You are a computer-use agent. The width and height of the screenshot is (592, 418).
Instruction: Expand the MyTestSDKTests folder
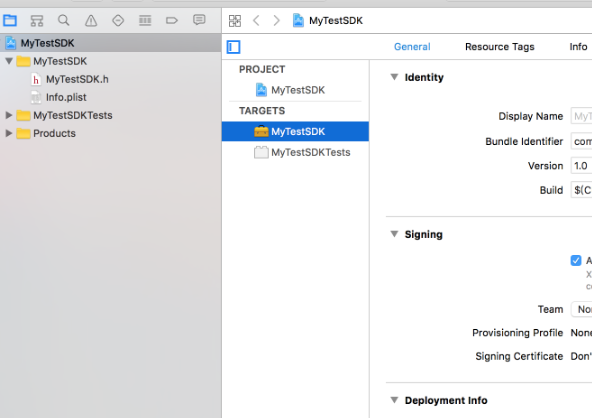(9, 115)
